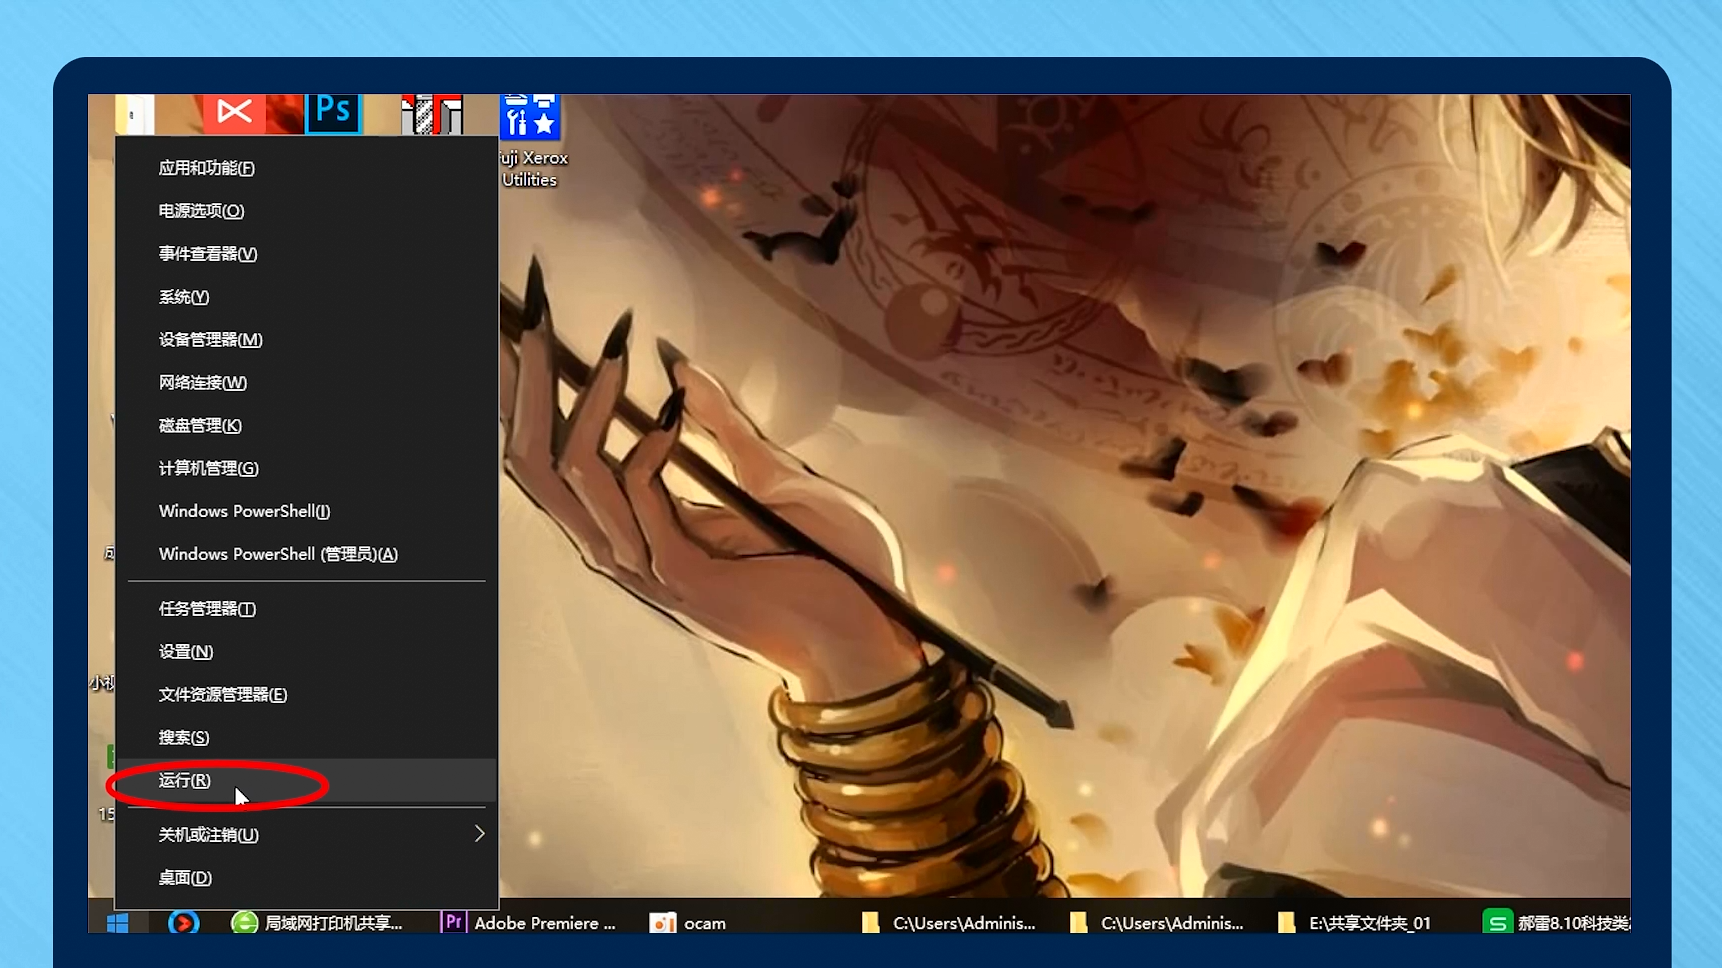The image size is (1722, 968).
Task: Launch Windows PowerShell (管理员) as admin
Action: point(307,554)
